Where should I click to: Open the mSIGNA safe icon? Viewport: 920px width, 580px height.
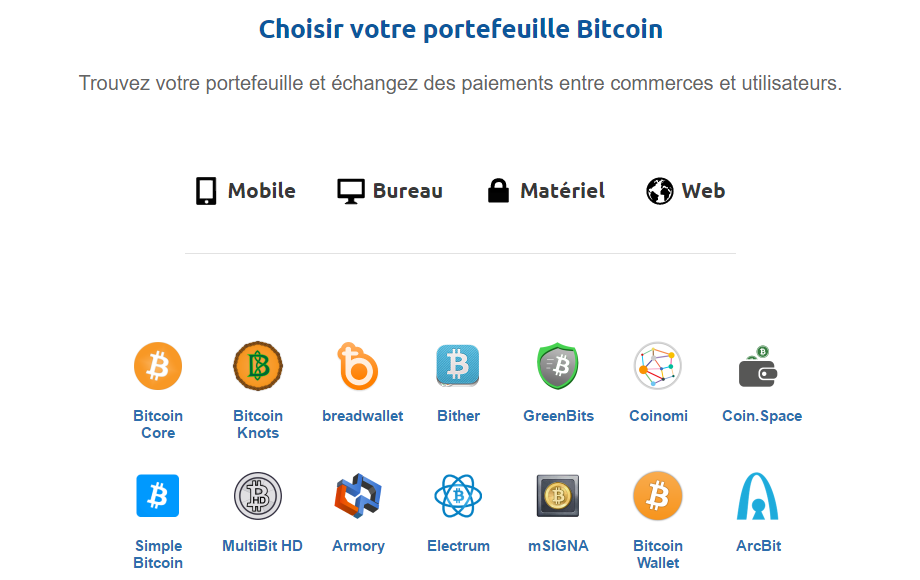click(558, 496)
